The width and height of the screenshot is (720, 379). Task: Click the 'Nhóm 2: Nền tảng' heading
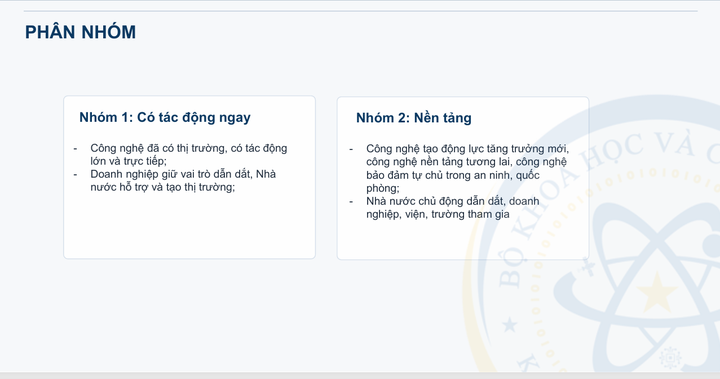[414, 118]
